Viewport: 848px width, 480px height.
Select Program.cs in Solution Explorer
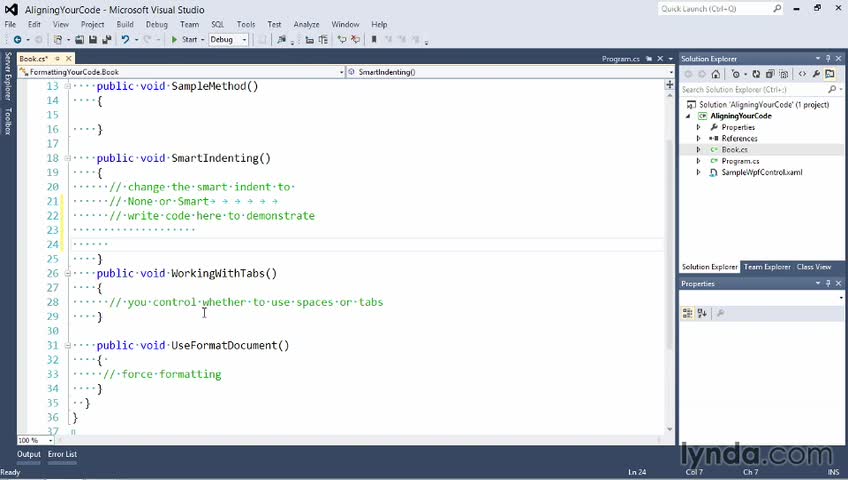[740, 161]
